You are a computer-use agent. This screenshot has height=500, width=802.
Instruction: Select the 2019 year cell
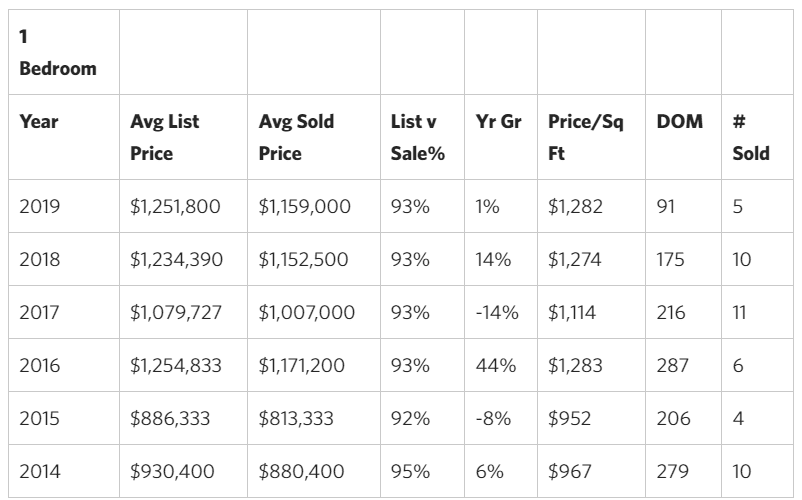(40, 207)
